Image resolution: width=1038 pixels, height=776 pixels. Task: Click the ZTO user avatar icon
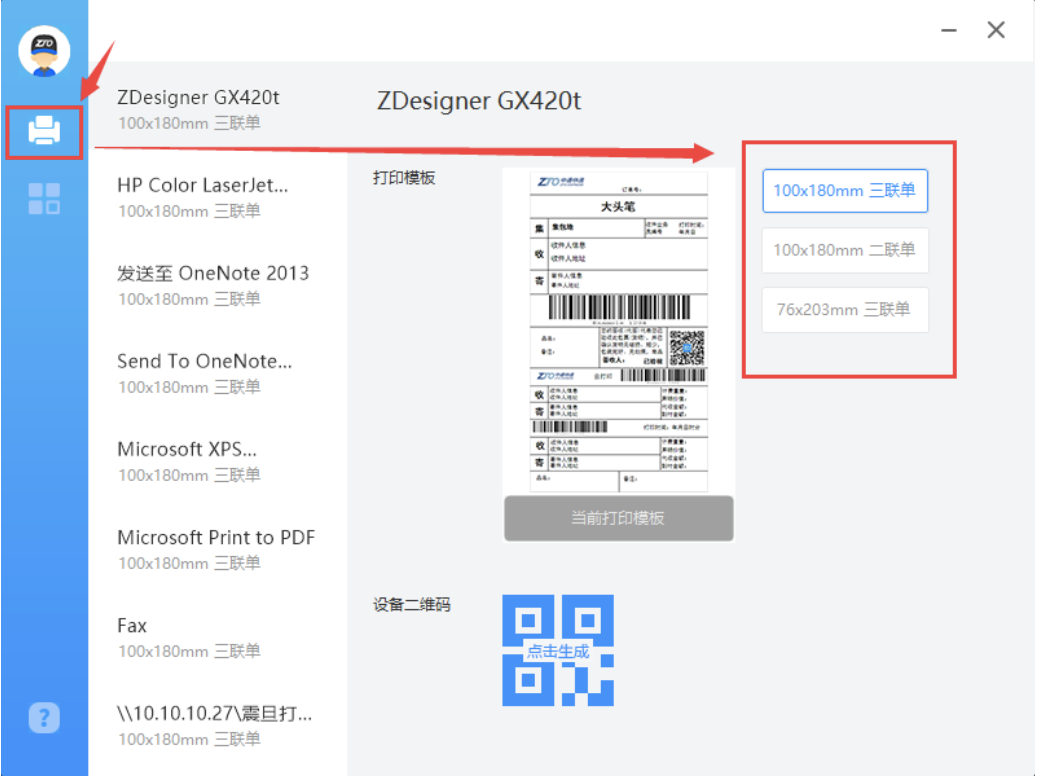(x=44, y=51)
